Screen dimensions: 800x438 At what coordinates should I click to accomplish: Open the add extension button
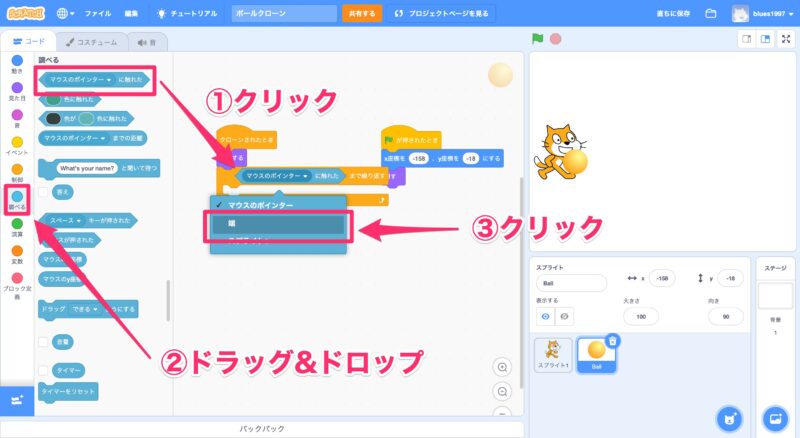(x=16, y=400)
